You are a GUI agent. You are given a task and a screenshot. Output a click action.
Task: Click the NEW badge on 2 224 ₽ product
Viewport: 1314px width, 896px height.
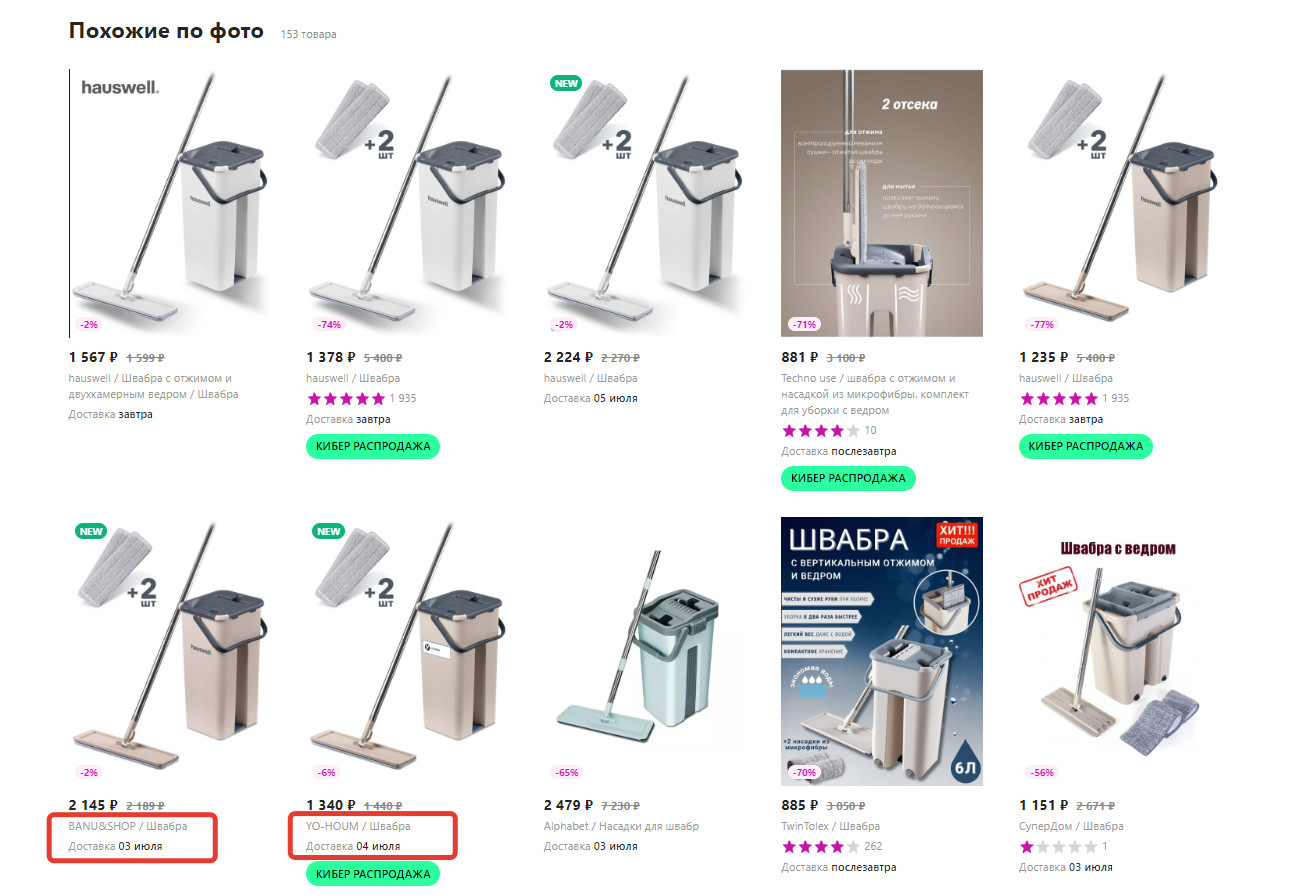[566, 83]
